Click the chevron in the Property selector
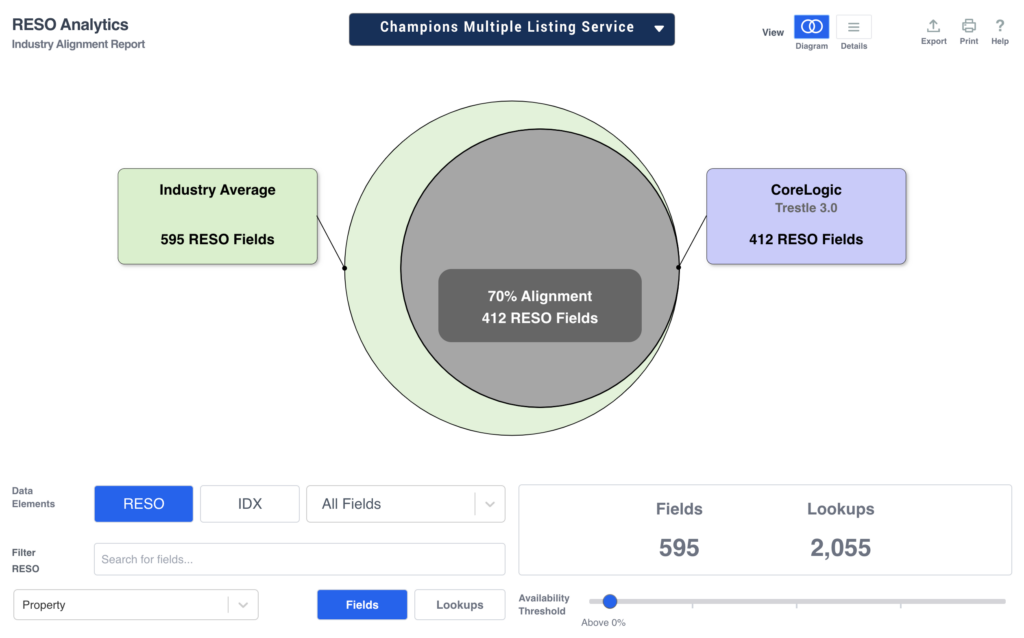 (x=243, y=605)
